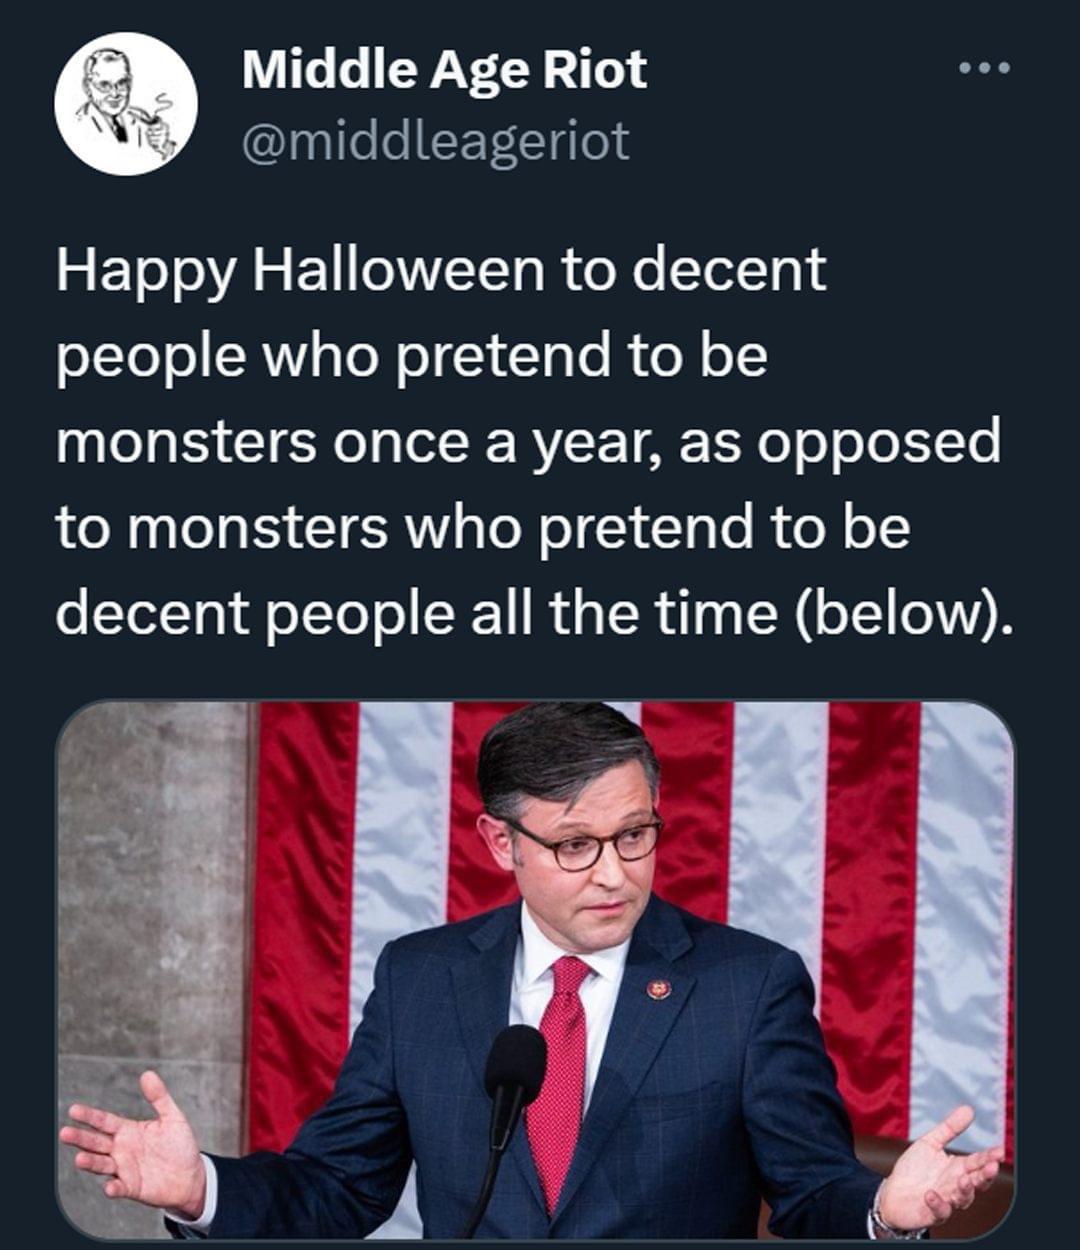Click the phrase 'people who pretend to be'

pyautogui.click(x=411, y=356)
